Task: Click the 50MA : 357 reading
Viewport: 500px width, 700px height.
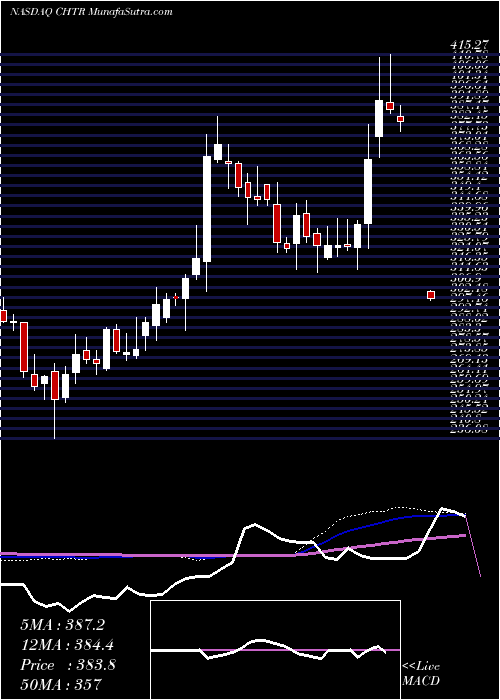Action: tap(61, 685)
